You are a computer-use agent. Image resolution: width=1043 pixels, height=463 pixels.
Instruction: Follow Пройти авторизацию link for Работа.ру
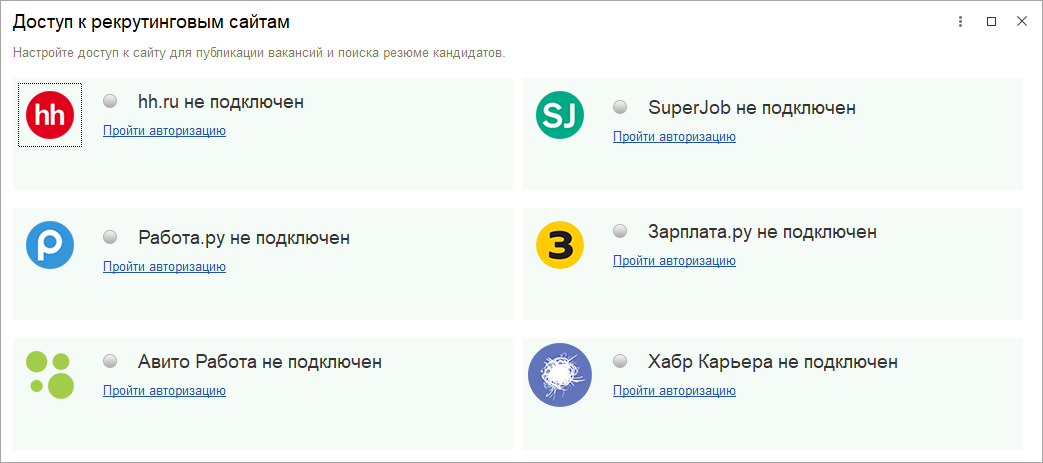click(x=164, y=266)
